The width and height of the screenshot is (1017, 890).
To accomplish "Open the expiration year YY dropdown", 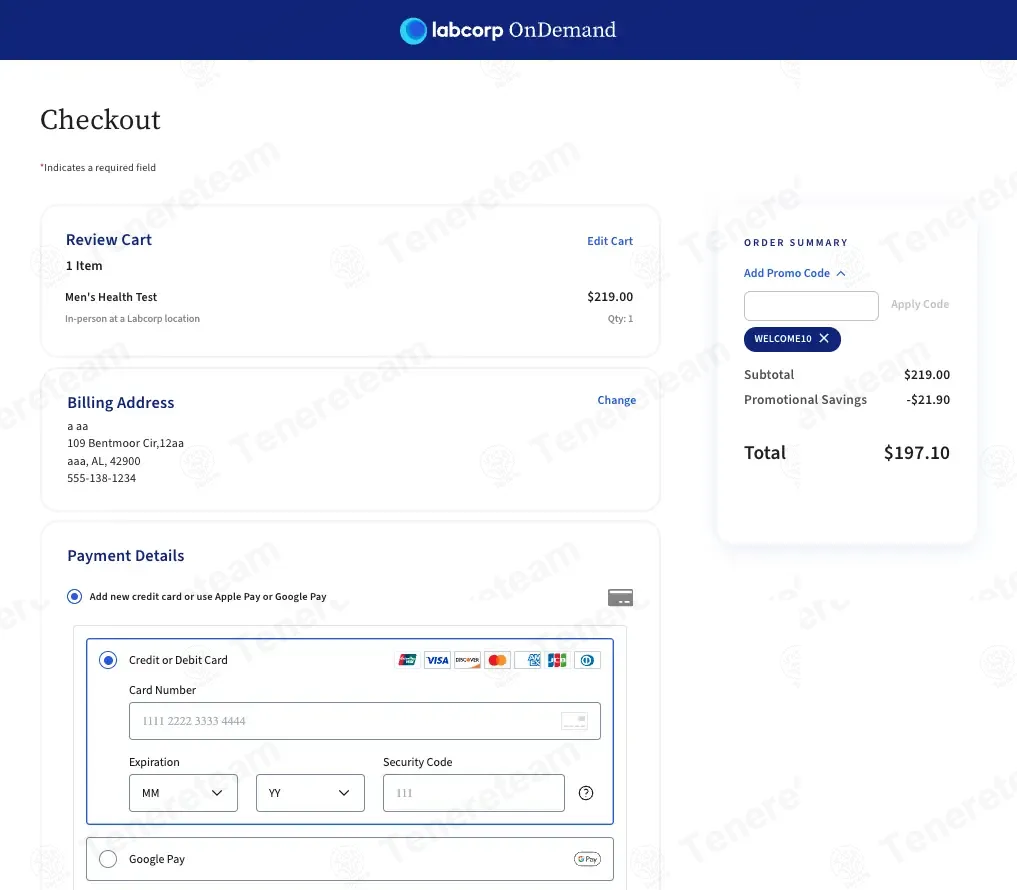I will pyautogui.click(x=309, y=793).
